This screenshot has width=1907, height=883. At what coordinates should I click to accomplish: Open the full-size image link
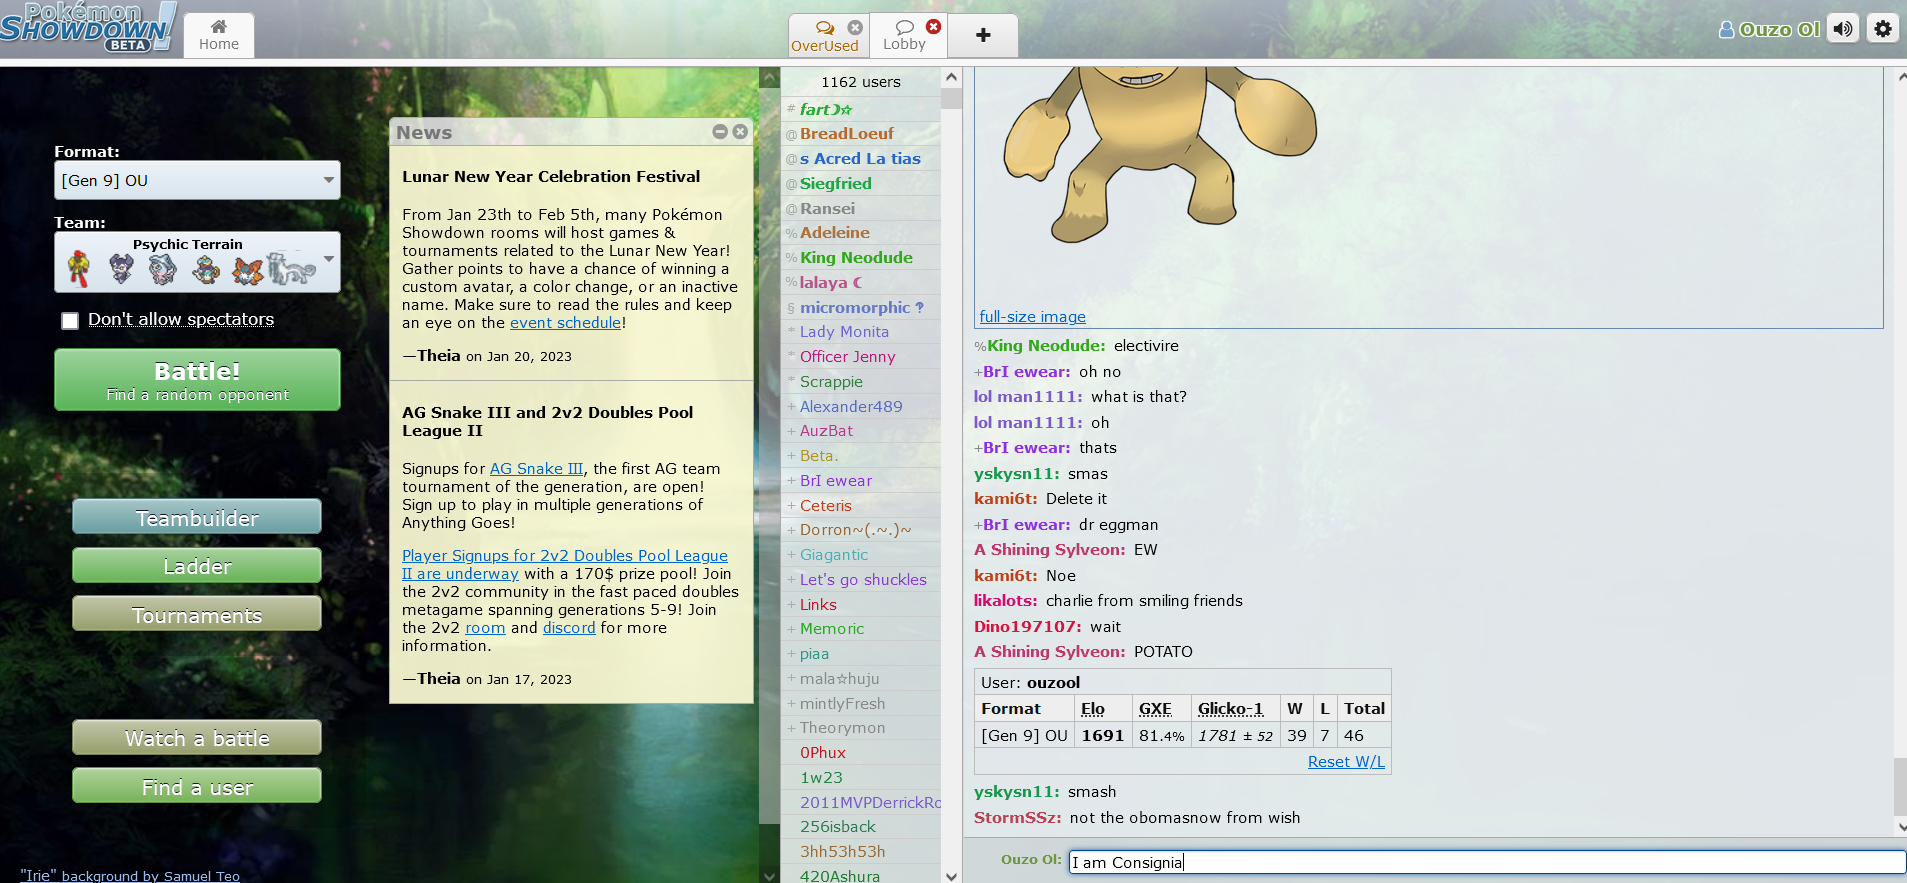point(1032,317)
